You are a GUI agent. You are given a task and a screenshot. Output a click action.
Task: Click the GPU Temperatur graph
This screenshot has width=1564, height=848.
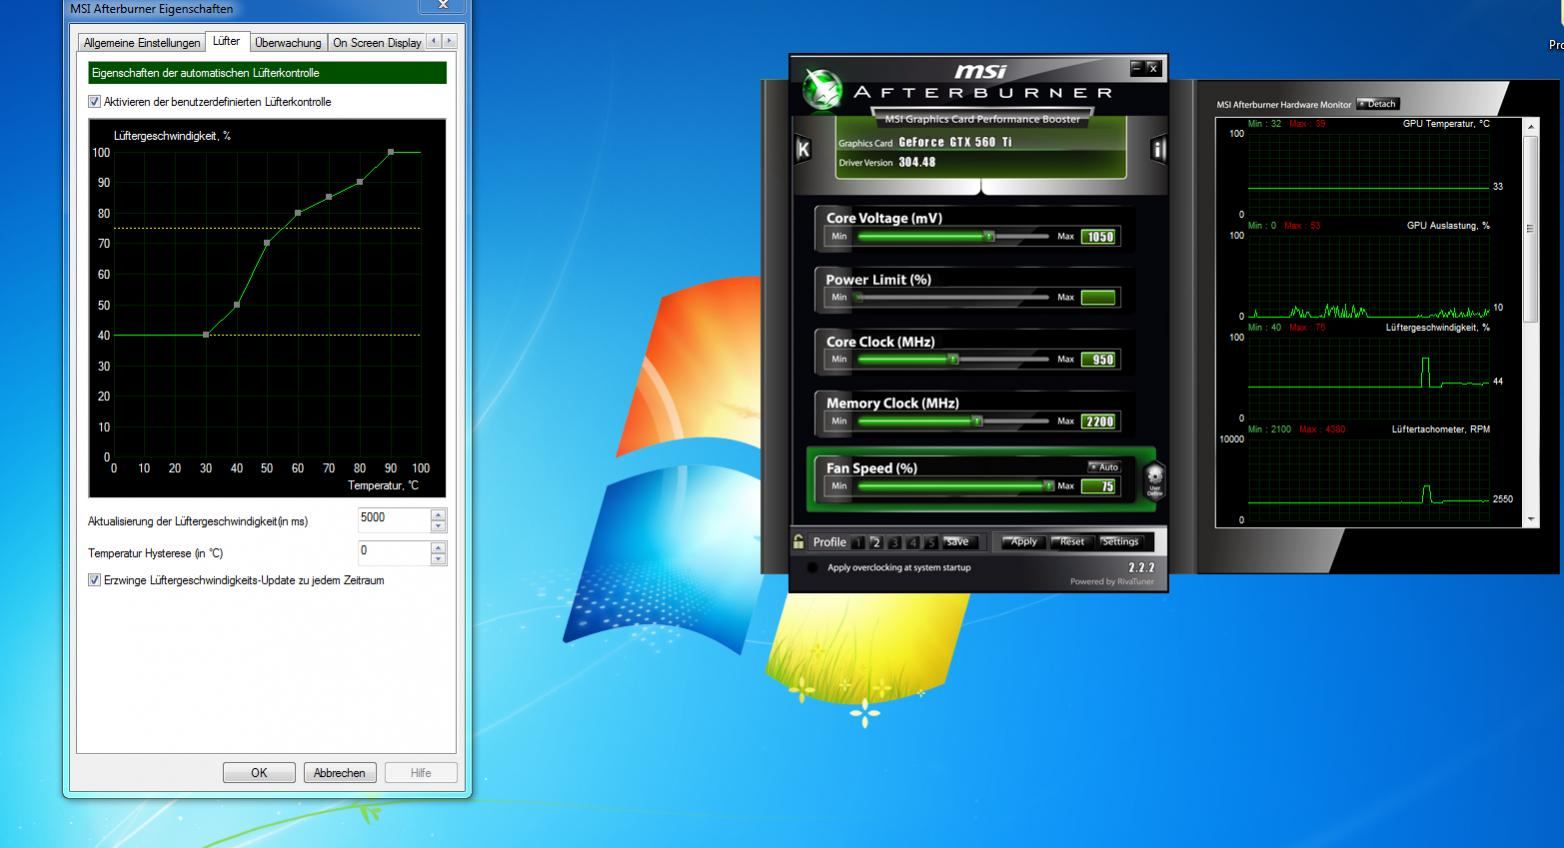point(1368,175)
